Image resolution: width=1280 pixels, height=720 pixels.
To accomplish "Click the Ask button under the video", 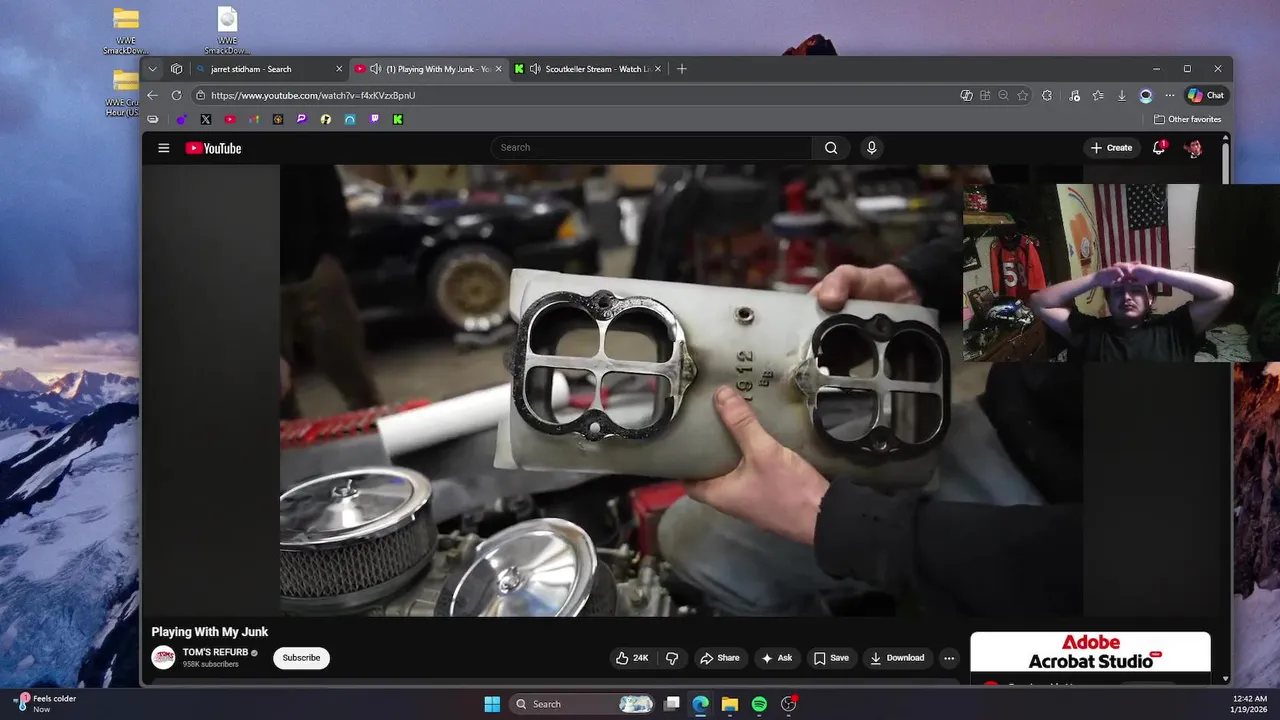I will 777,658.
